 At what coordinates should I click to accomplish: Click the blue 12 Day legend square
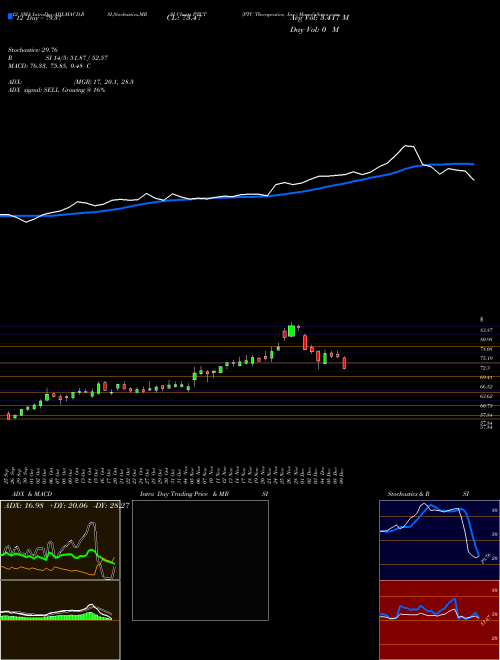point(11,17)
